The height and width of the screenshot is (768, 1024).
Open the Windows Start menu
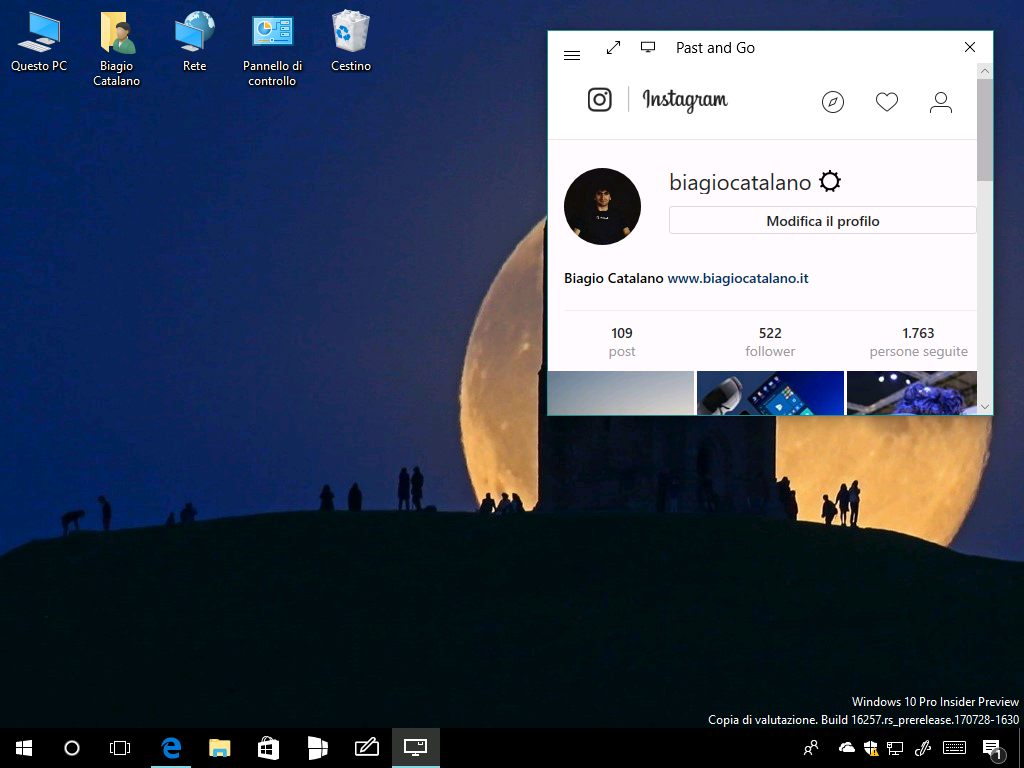24,748
